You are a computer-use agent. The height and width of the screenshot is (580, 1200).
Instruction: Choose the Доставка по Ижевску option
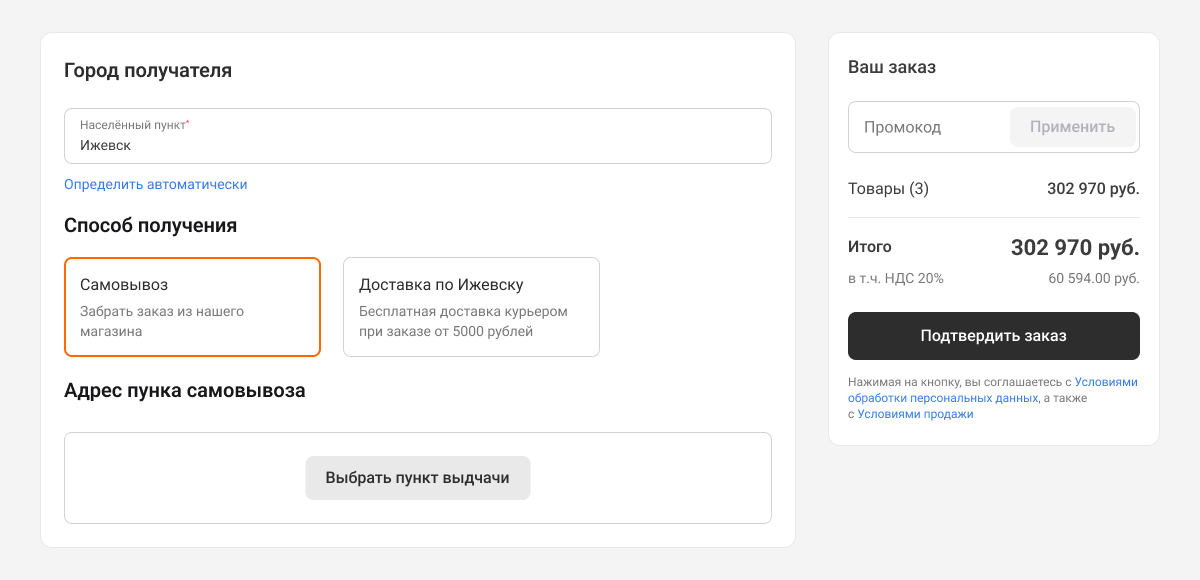pyautogui.click(x=471, y=307)
